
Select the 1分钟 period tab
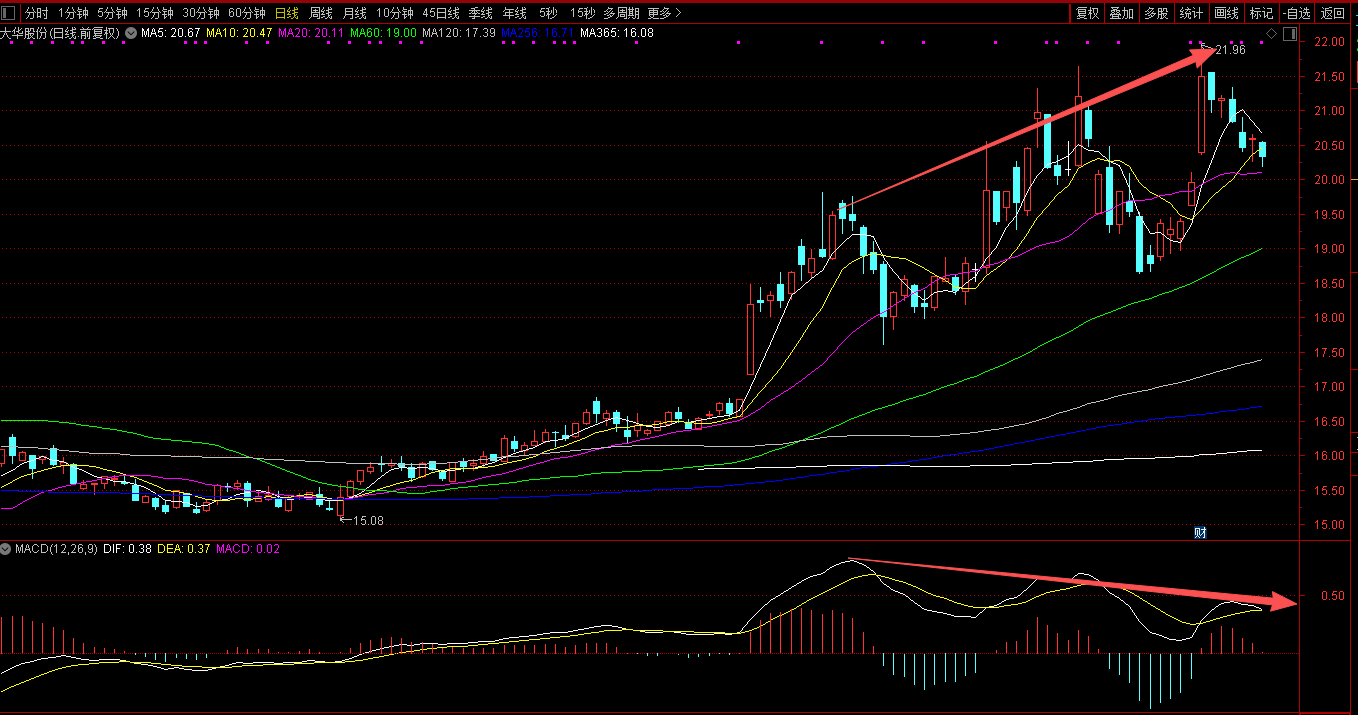(73, 13)
